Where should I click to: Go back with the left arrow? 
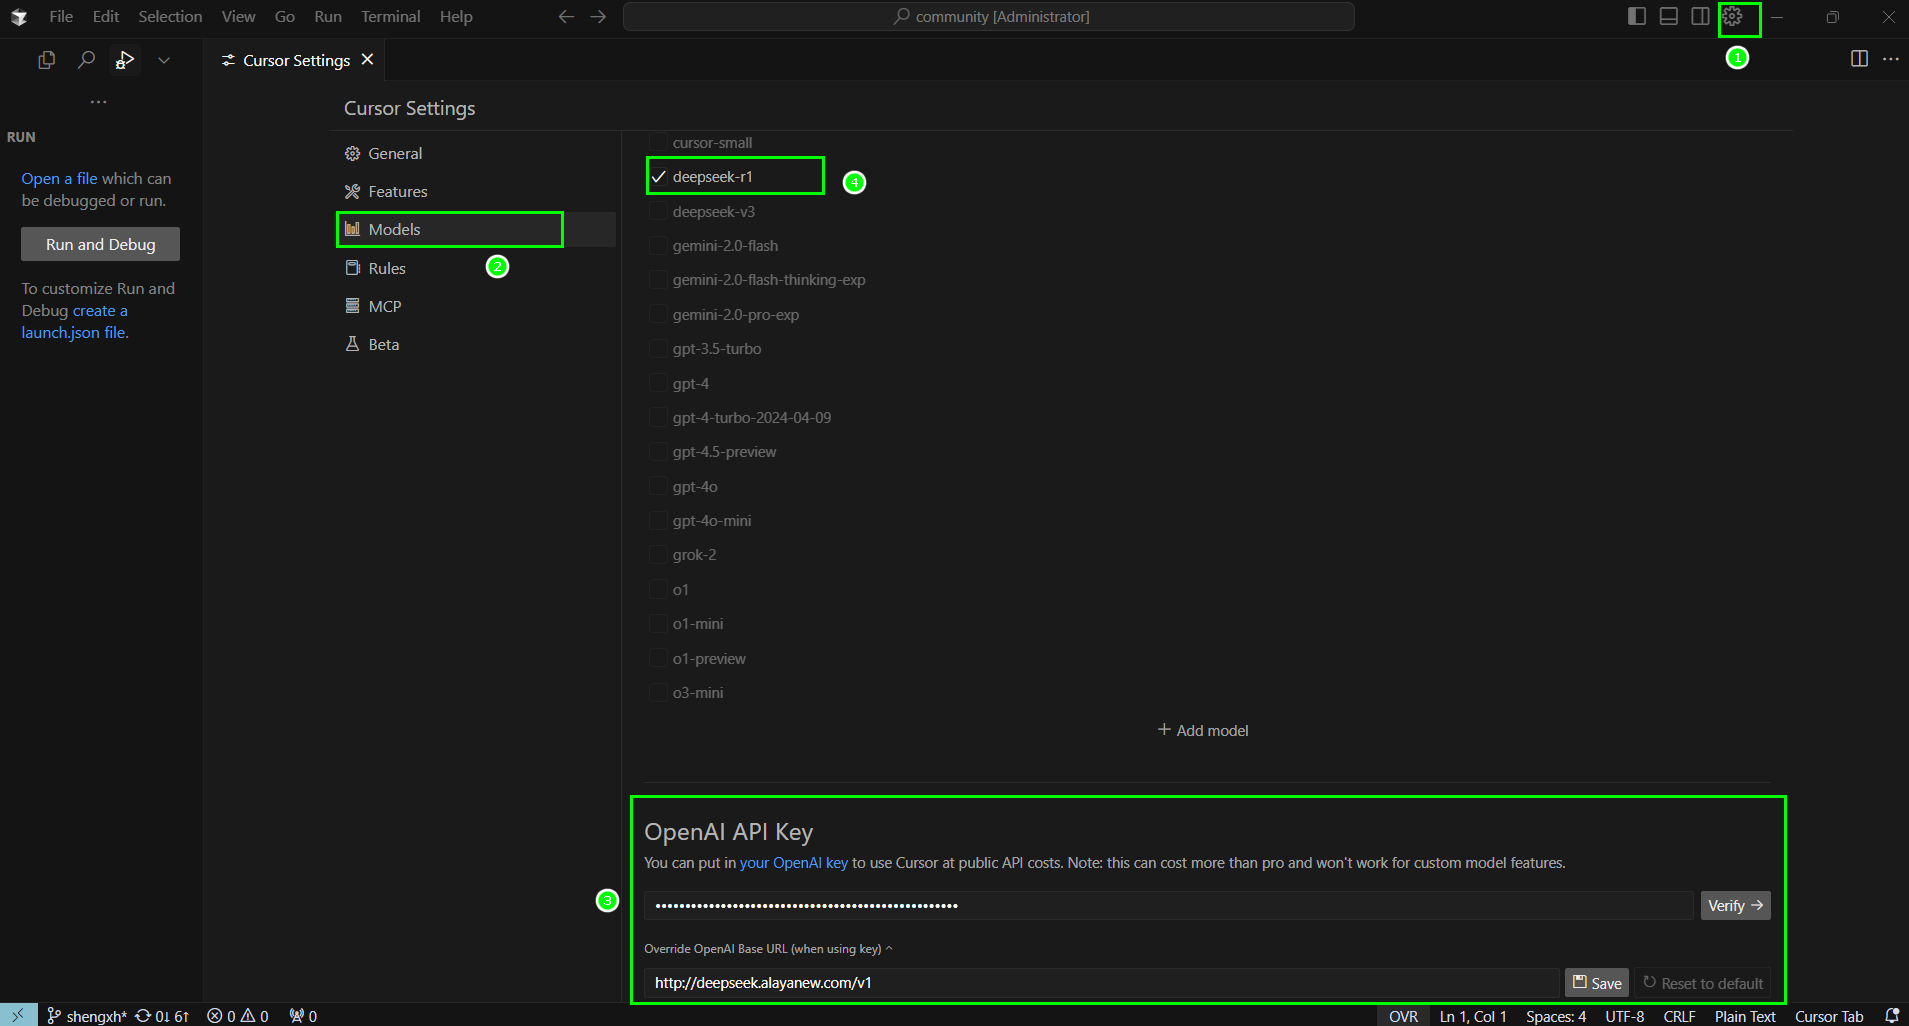click(x=566, y=17)
